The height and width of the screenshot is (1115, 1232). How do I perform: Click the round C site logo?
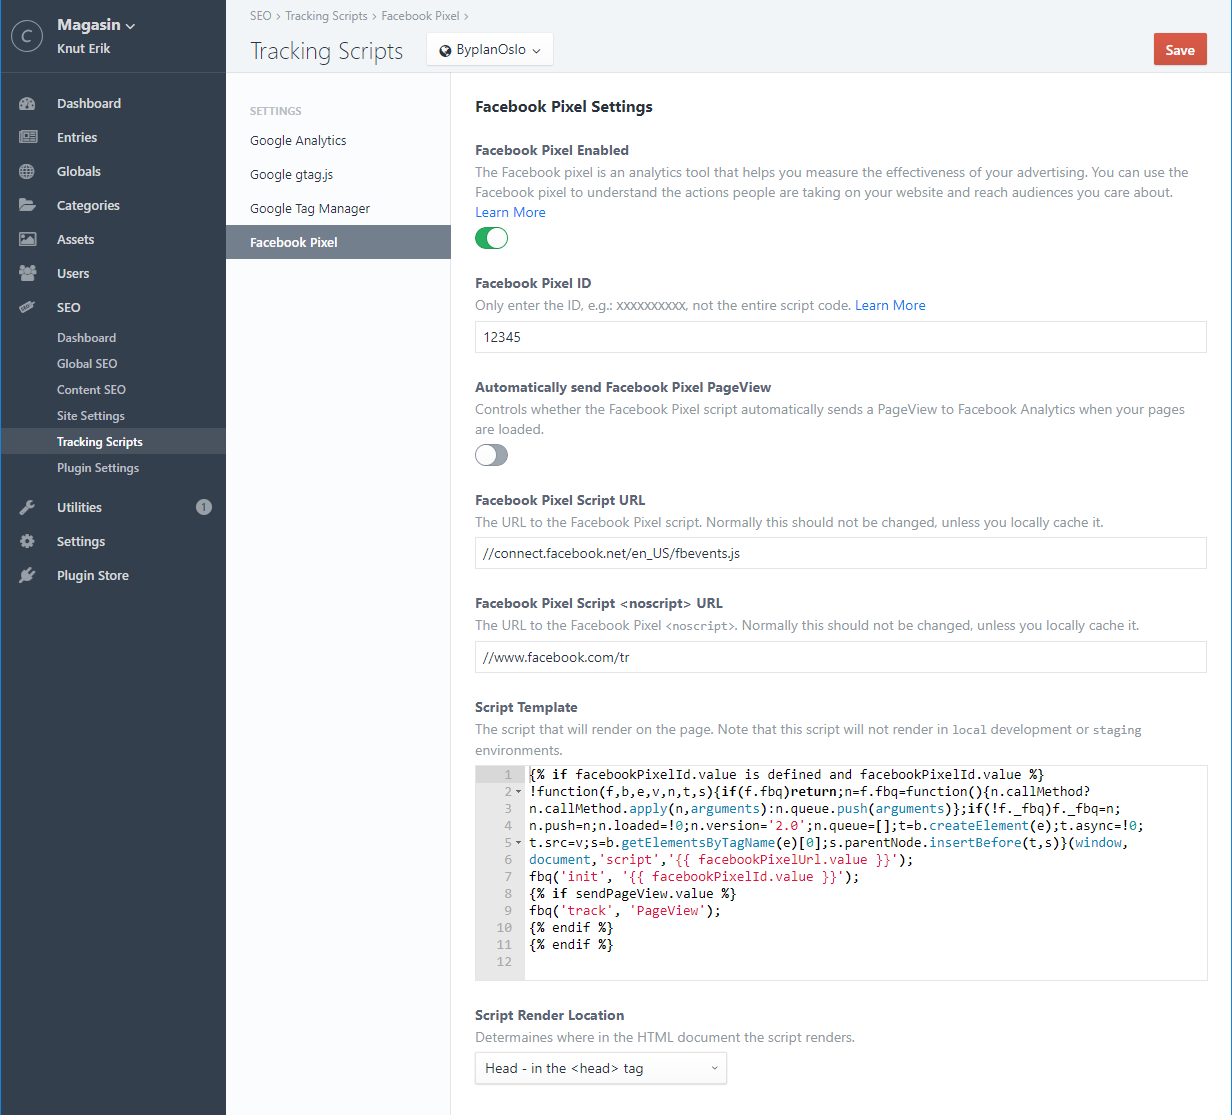(27, 36)
